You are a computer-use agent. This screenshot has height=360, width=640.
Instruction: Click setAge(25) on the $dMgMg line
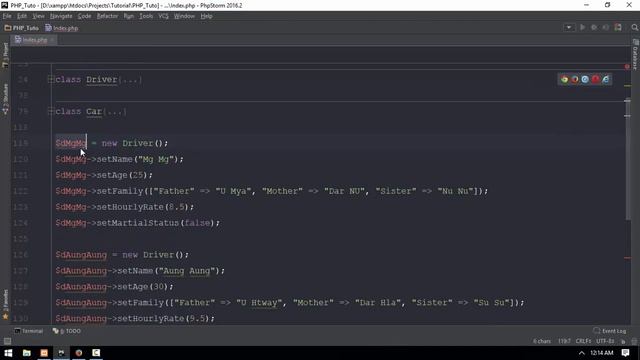[124, 175]
